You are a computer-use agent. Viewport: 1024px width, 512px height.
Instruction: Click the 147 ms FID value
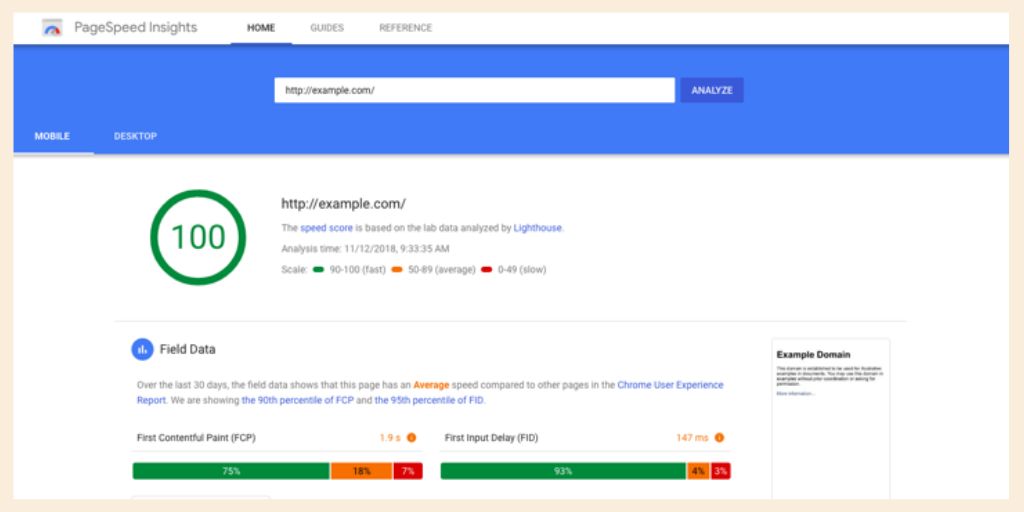[x=692, y=438]
